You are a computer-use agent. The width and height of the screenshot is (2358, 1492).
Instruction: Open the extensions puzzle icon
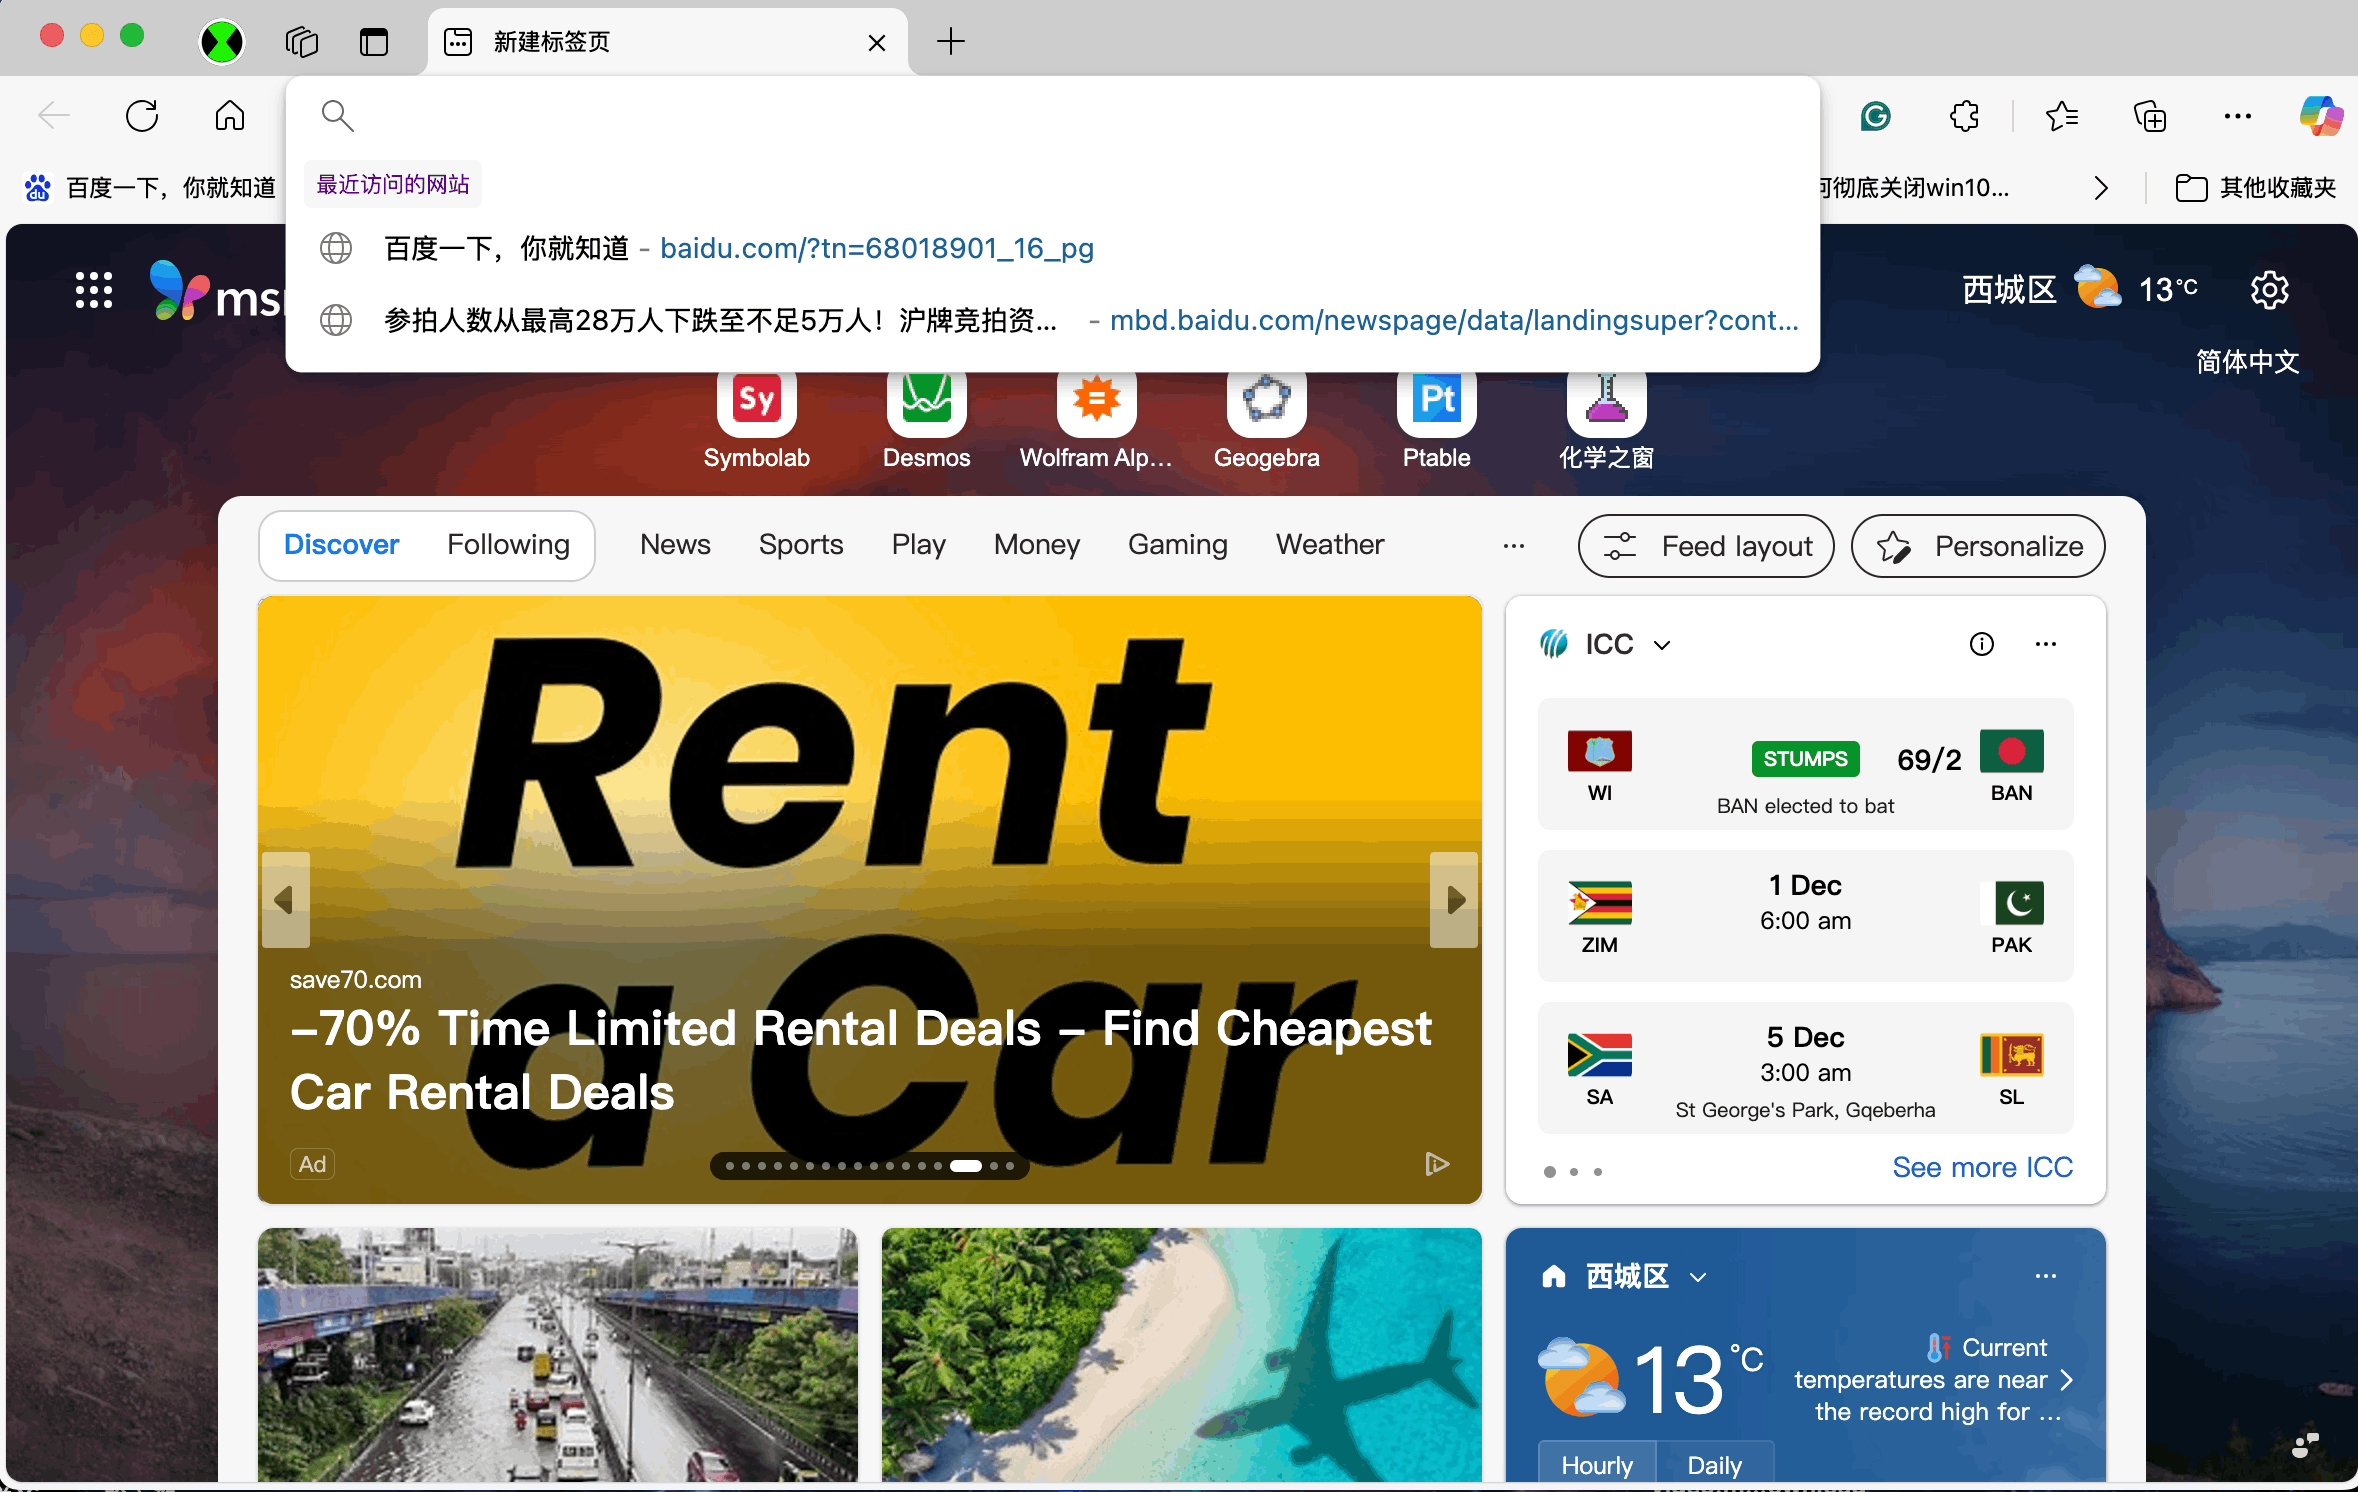(x=1964, y=116)
